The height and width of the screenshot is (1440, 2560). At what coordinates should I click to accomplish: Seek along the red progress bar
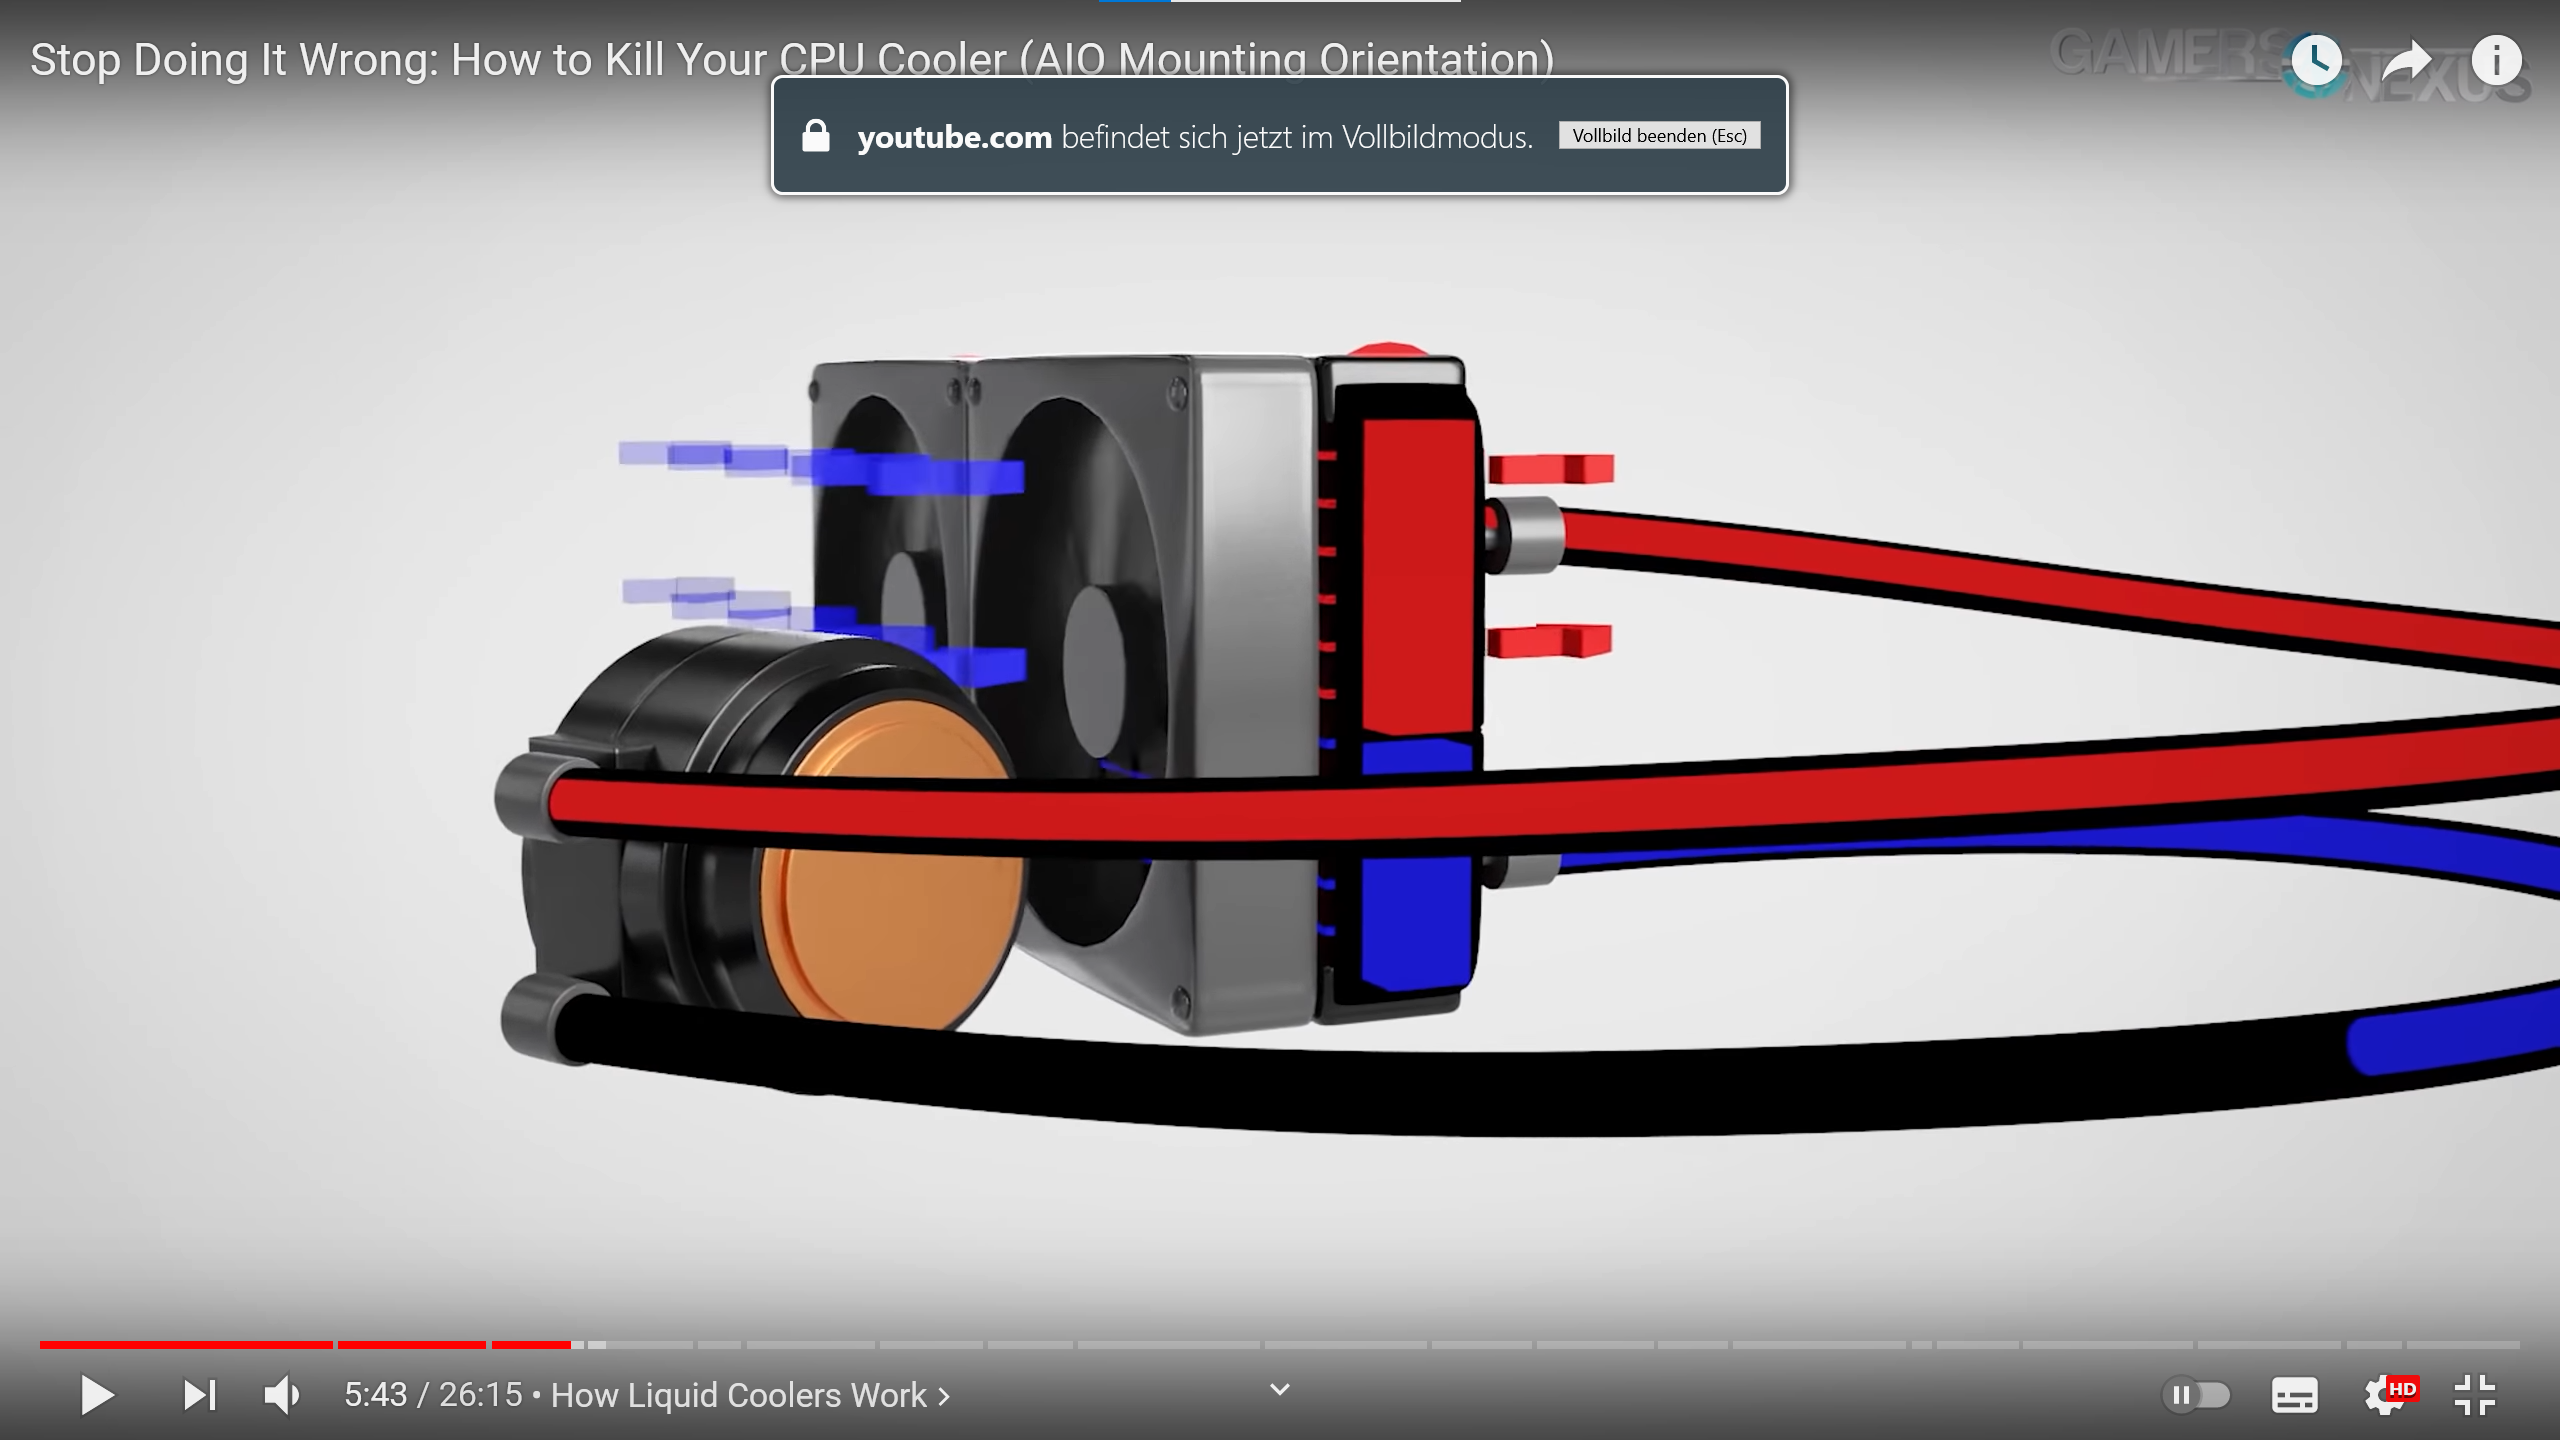tap(300, 1345)
